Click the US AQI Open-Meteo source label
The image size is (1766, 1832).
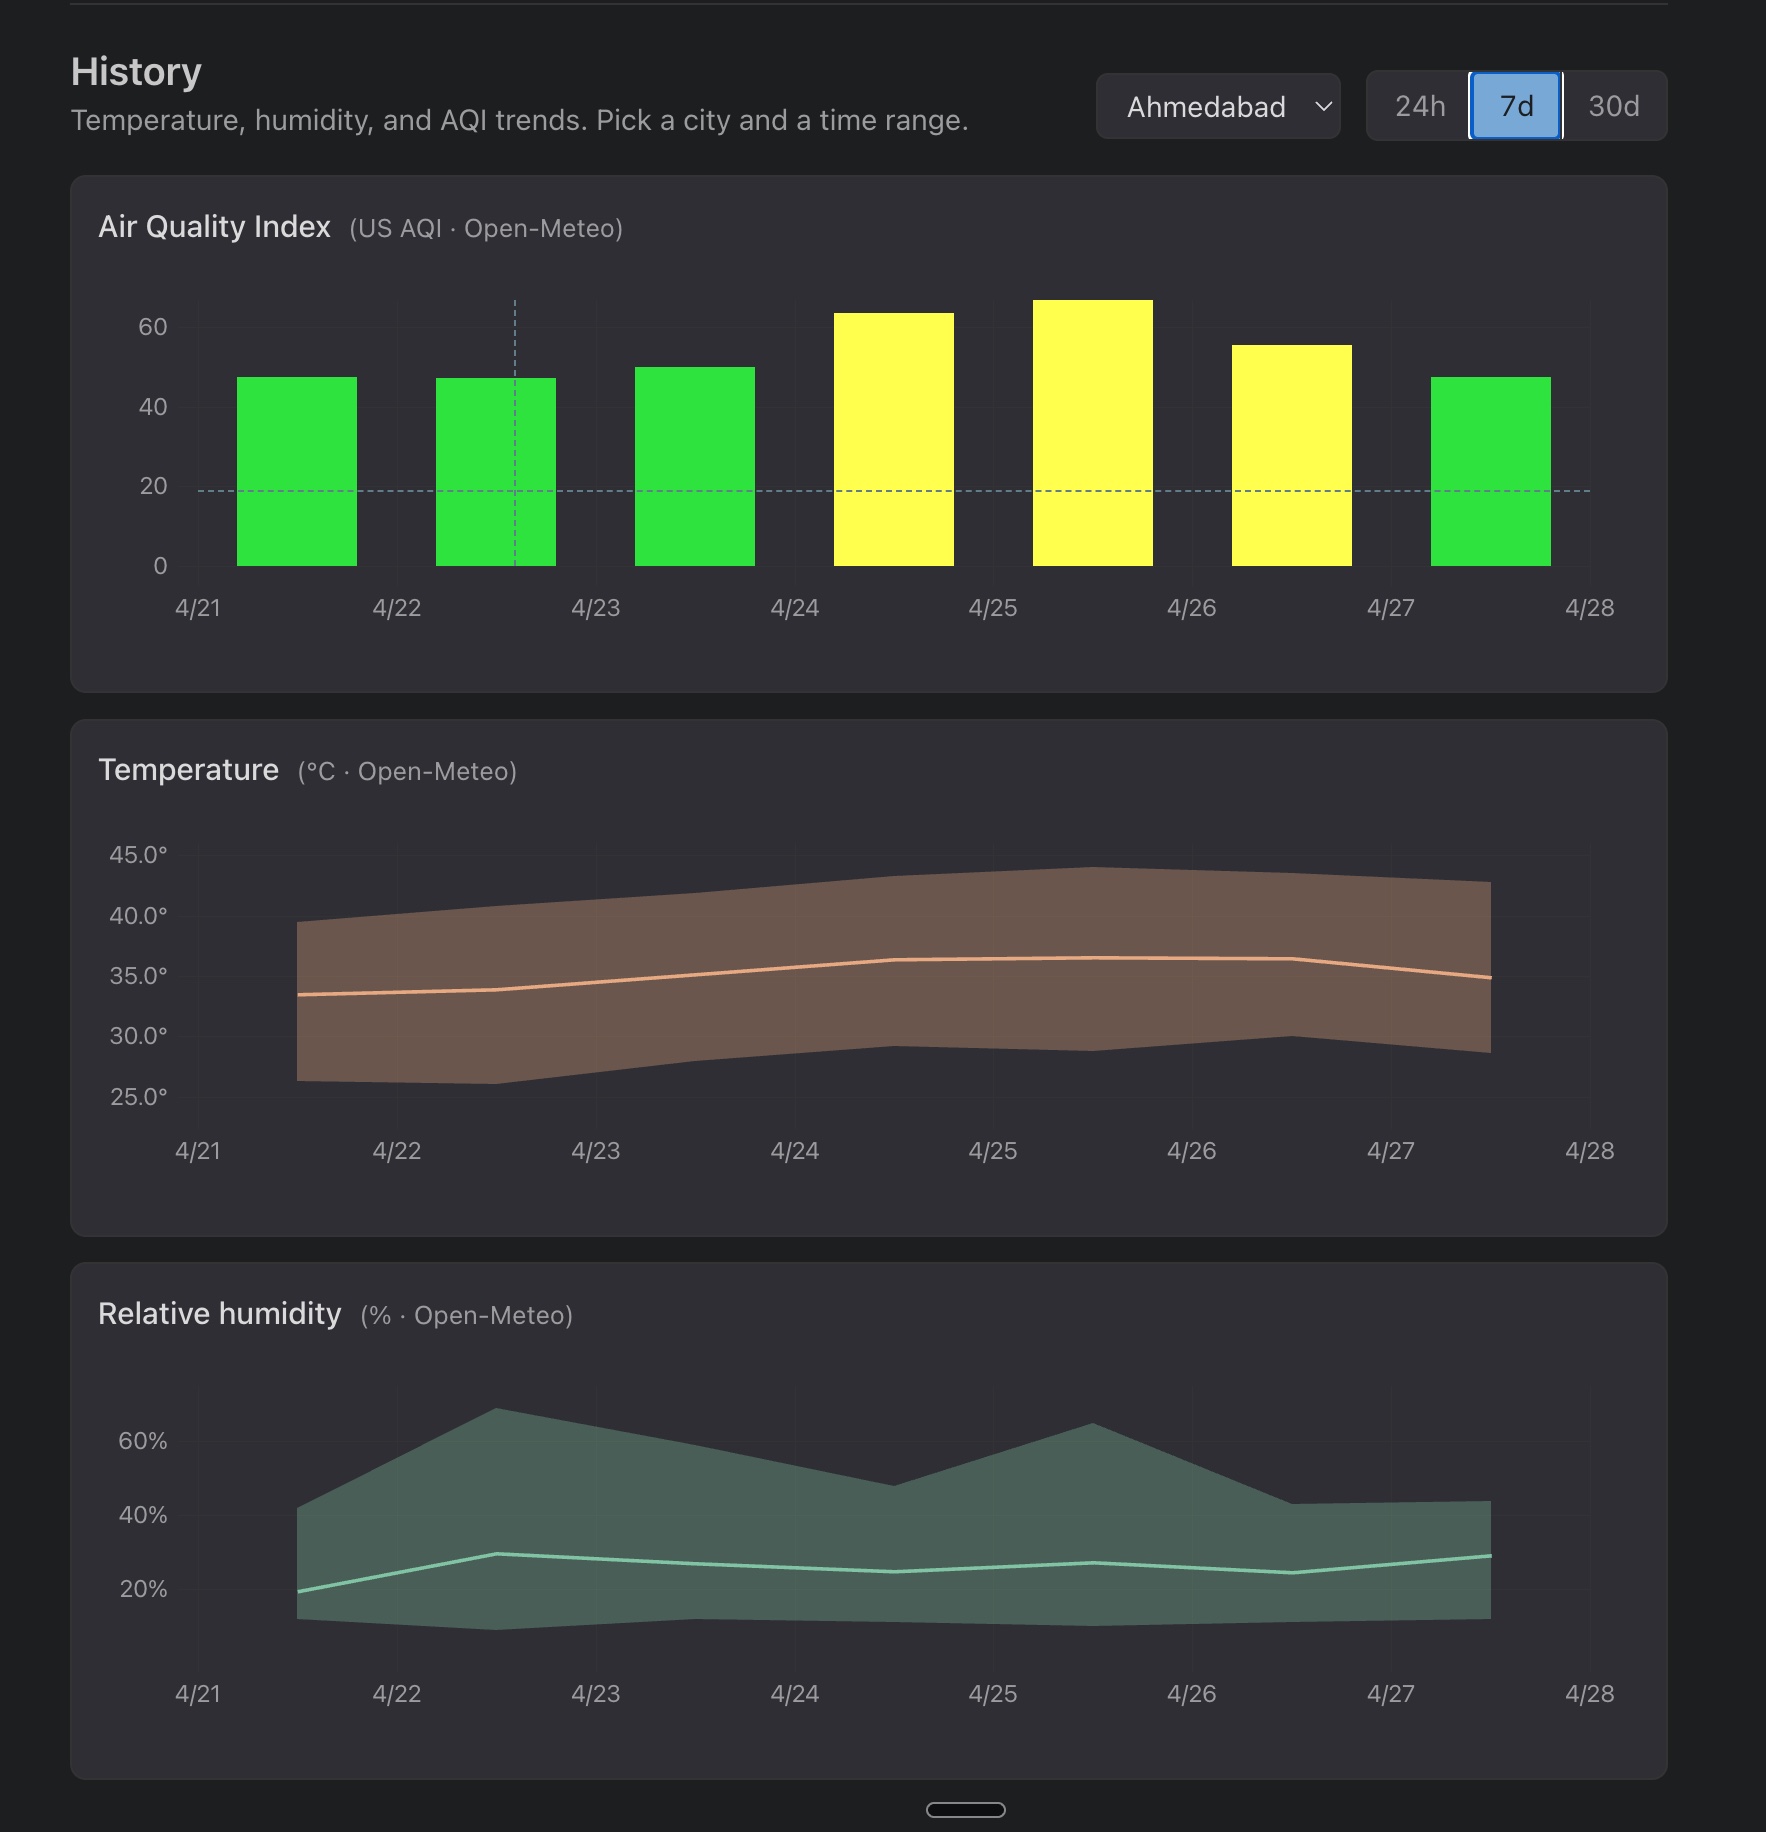(x=486, y=229)
